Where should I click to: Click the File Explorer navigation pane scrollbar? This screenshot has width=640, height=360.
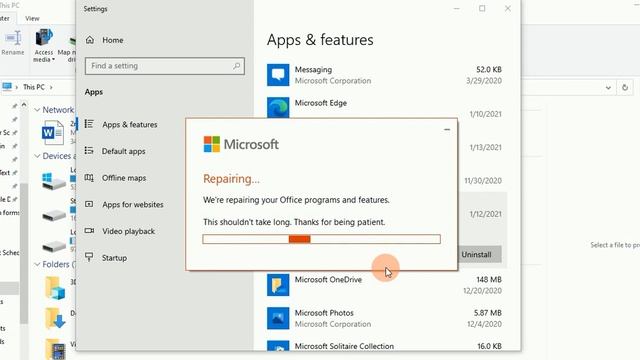(24, 253)
